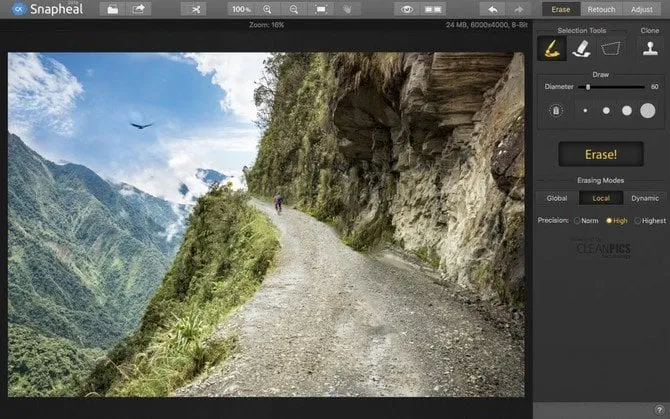Image resolution: width=670 pixels, height=419 pixels.
Task: Toggle the eye preview of original
Action: (x=406, y=9)
